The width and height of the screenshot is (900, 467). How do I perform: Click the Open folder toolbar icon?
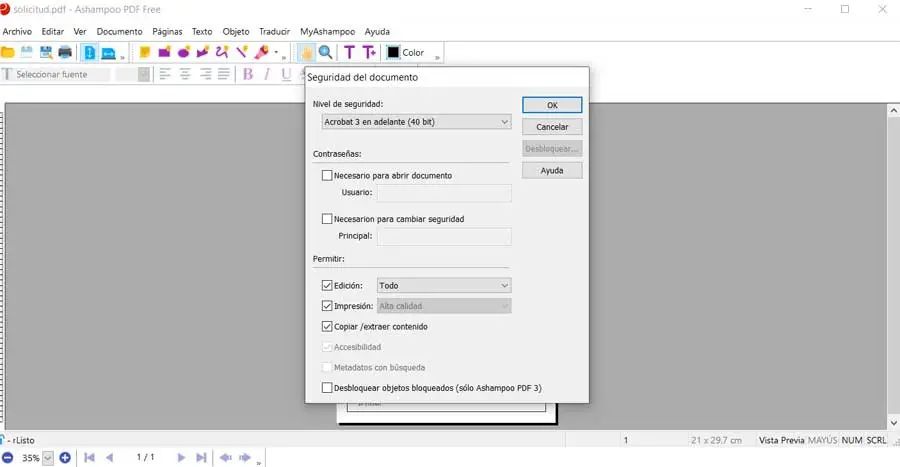pos(8,52)
